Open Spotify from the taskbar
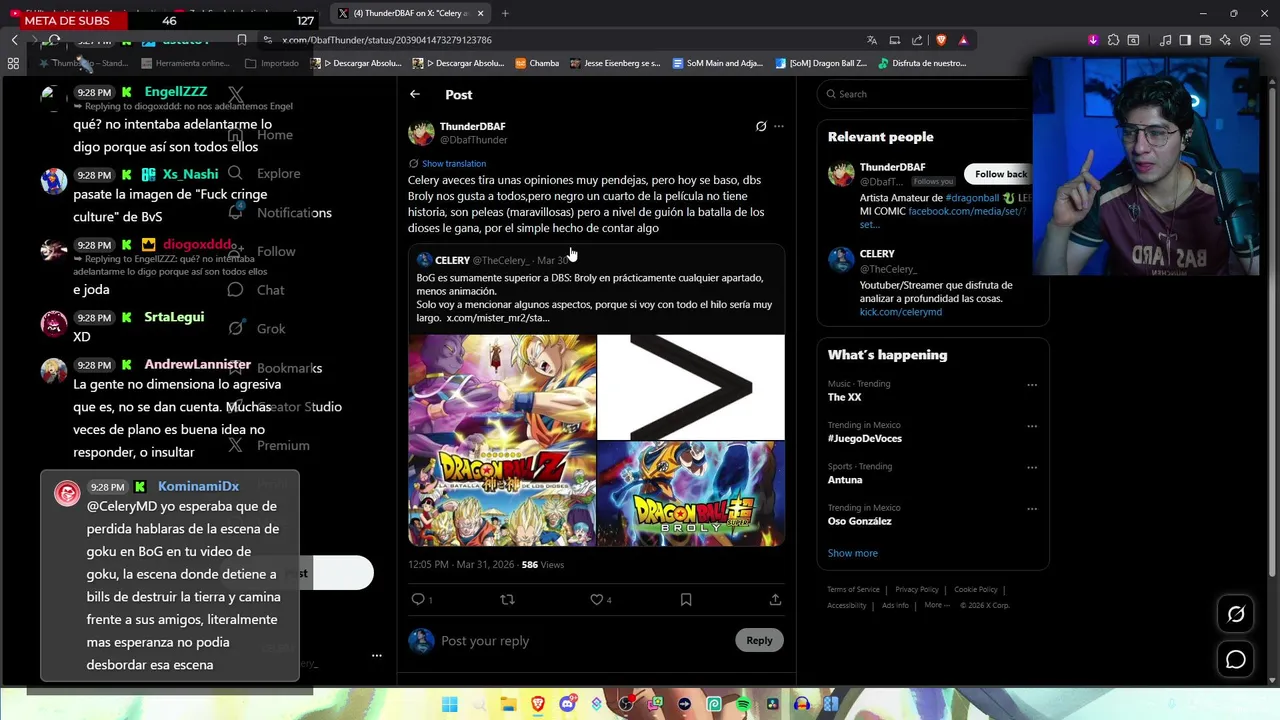Screen dimensions: 1280x720 point(743,704)
